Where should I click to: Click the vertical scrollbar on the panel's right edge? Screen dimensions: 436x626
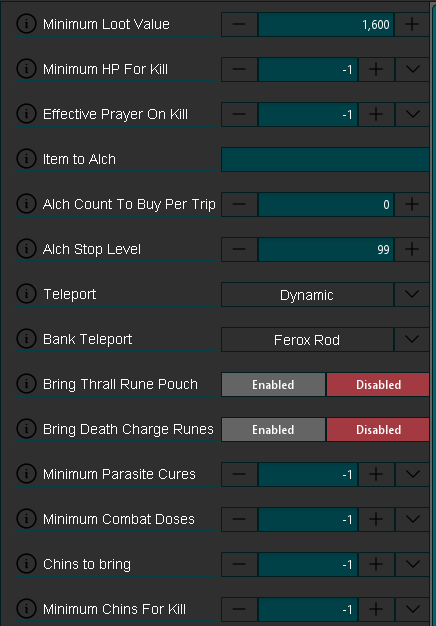pos(433,313)
